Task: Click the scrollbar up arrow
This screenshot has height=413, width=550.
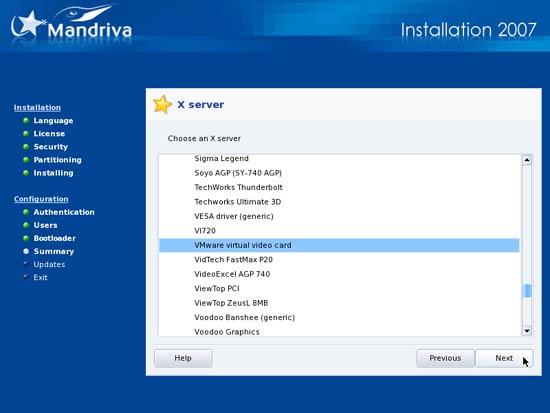Action: coord(527,160)
